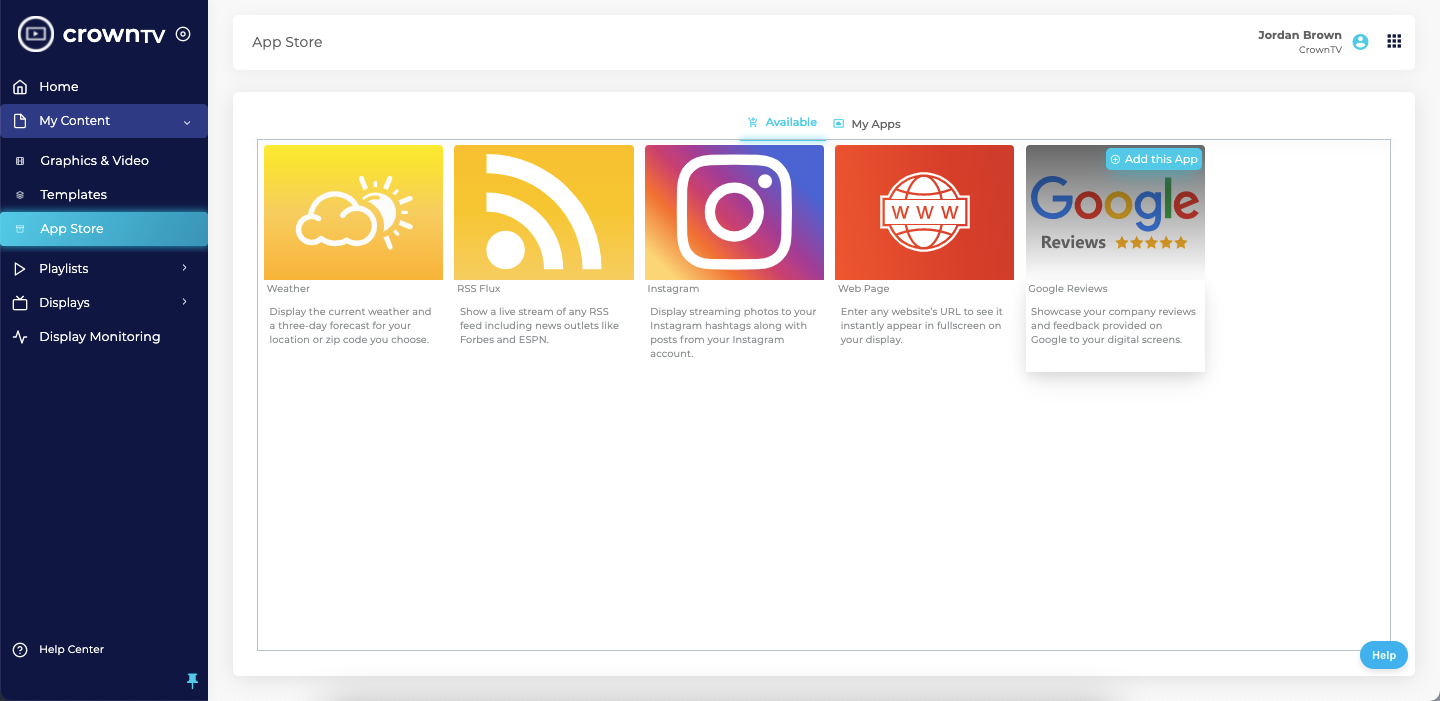Select the Instagram app thumbnail

click(734, 212)
